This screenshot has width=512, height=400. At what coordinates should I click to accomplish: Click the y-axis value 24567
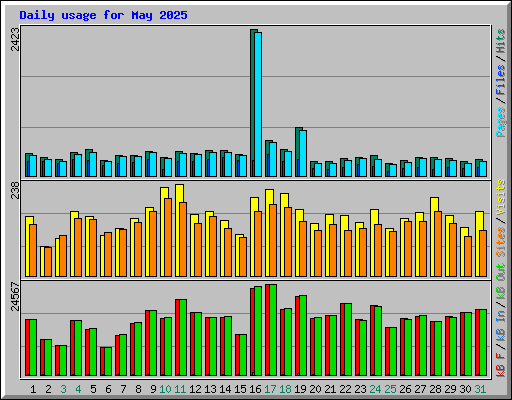pyautogui.click(x=15, y=296)
